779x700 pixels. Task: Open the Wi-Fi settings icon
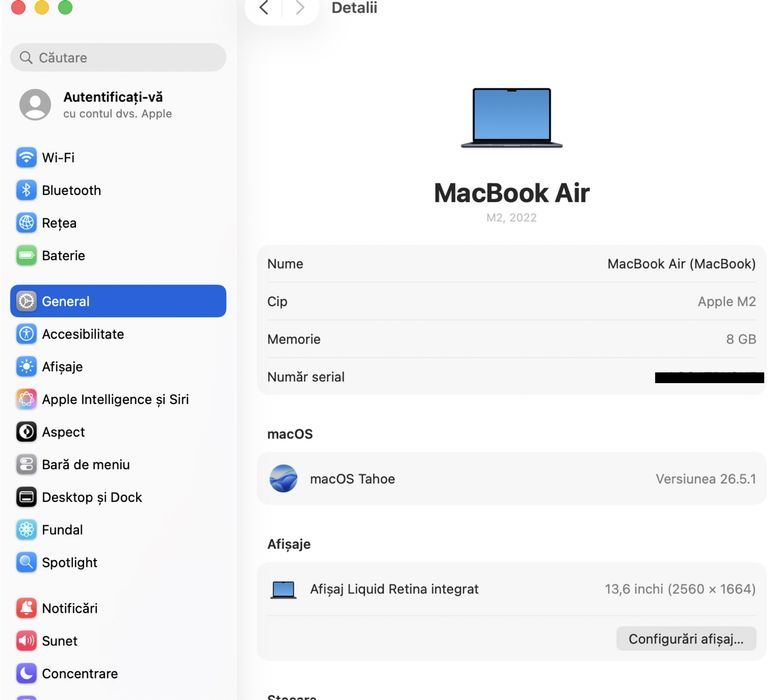click(x=26, y=157)
